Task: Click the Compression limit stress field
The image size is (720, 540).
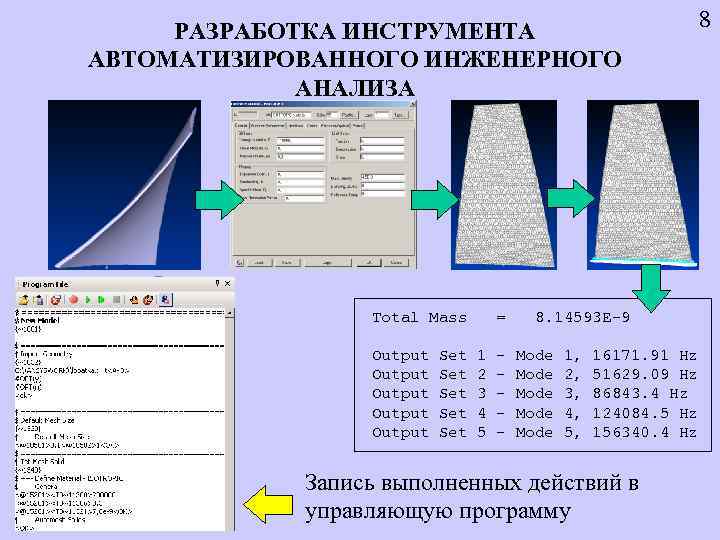Action: (382, 149)
